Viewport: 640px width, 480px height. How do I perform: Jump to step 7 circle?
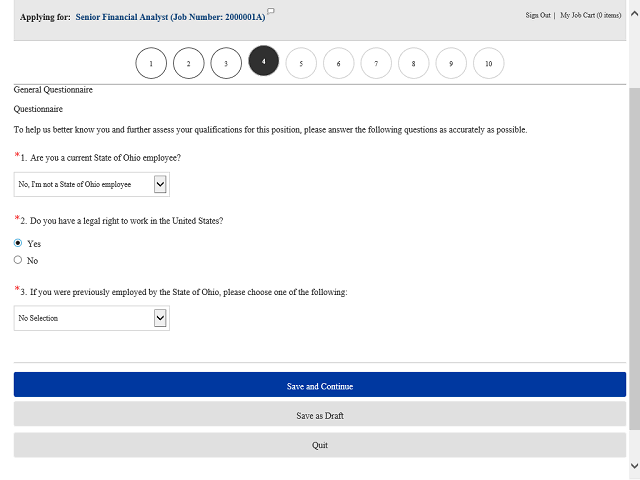point(376,63)
